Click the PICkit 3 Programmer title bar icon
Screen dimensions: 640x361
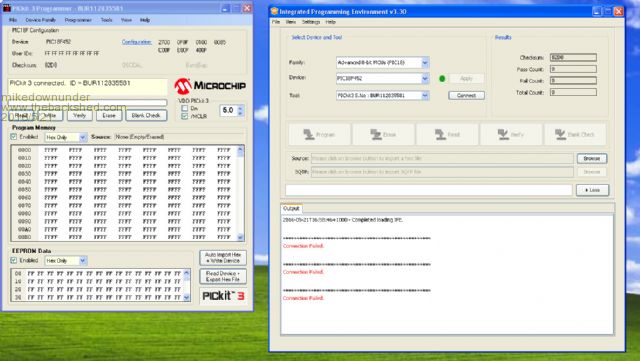click(x=6, y=8)
